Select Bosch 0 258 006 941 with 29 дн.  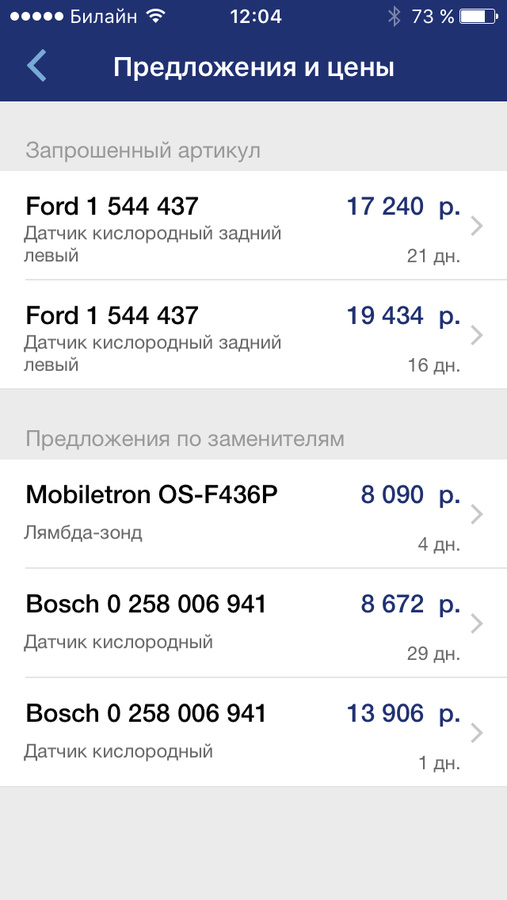click(253, 623)
